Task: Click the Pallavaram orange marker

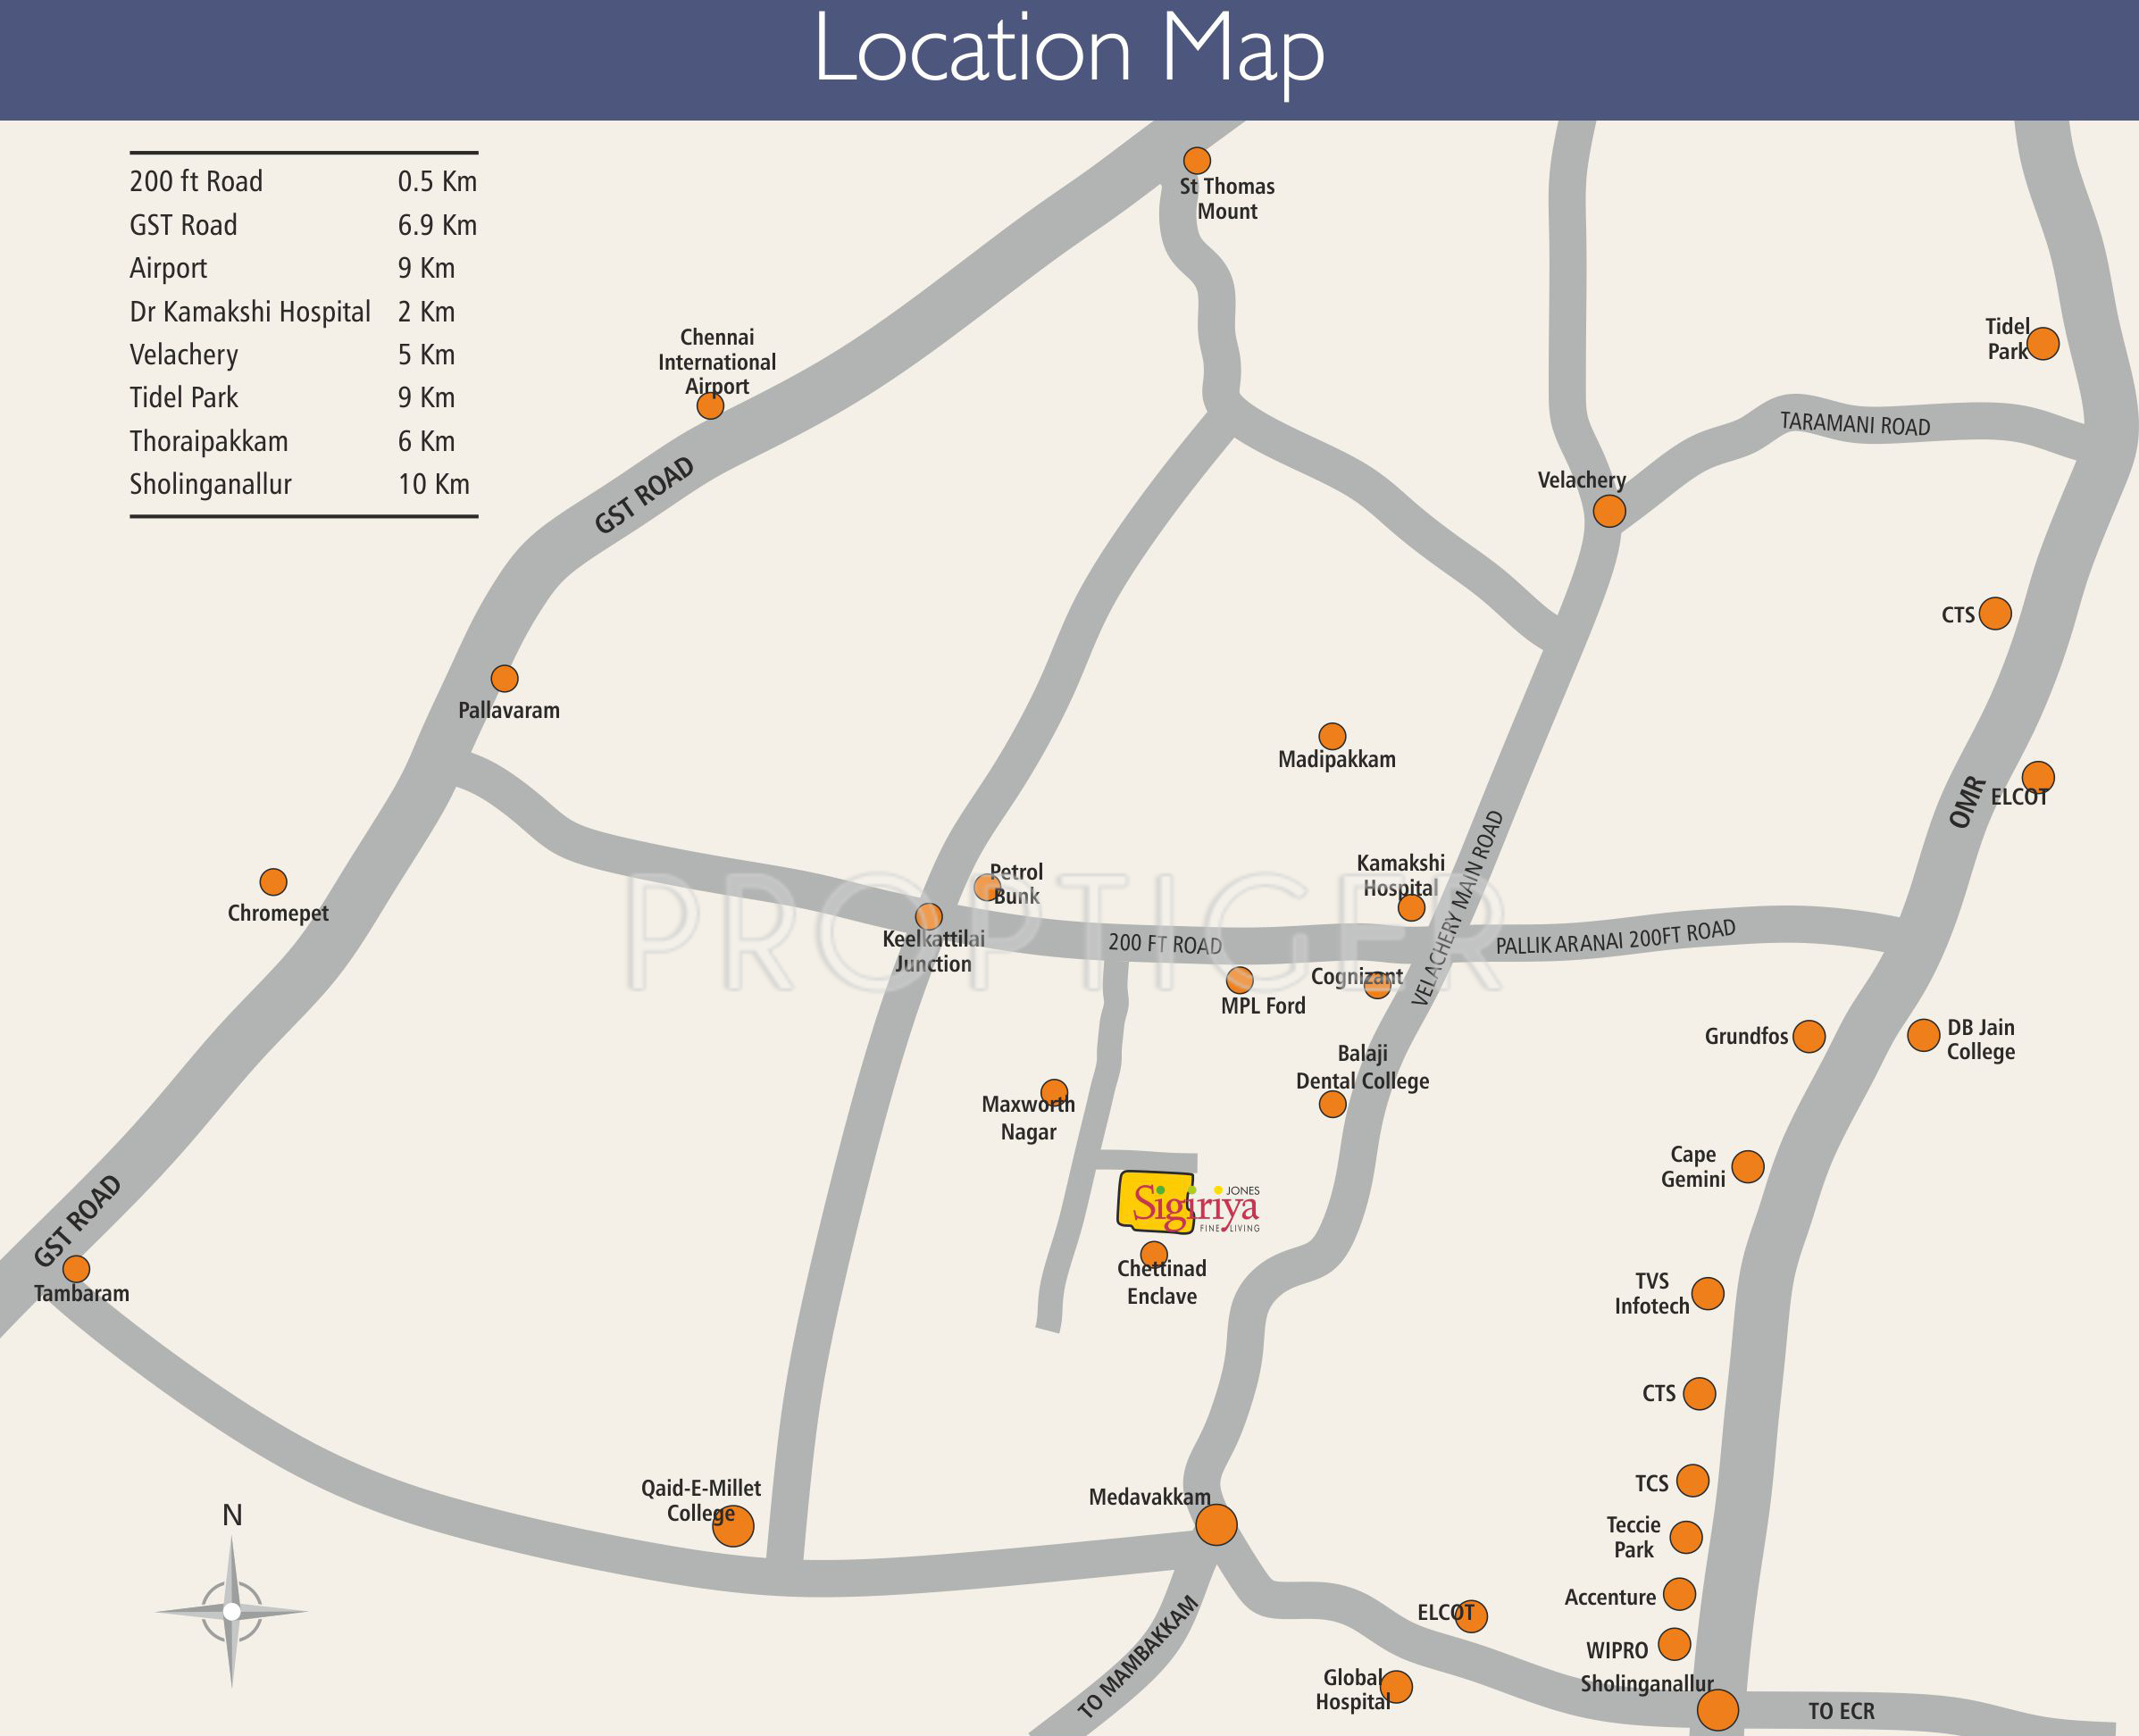Action: 504,678
